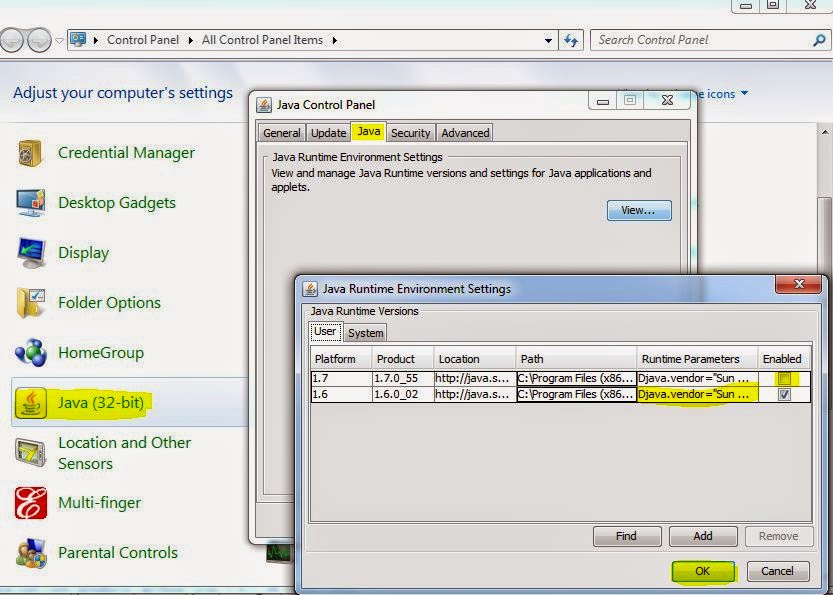Open the Java coffee cup icon
Viewport: 833px width, 595px height.
pyautogui.click(x=31, y=403)
